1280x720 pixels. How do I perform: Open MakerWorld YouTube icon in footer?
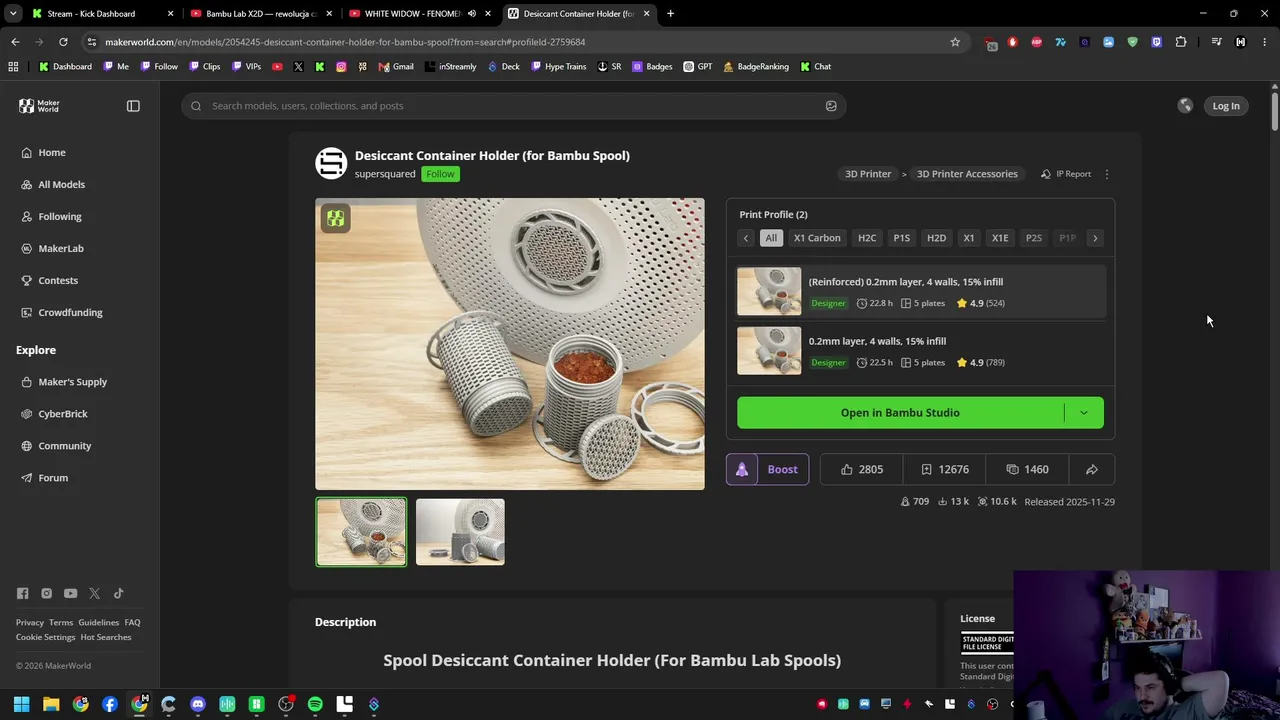click(70, 593)
